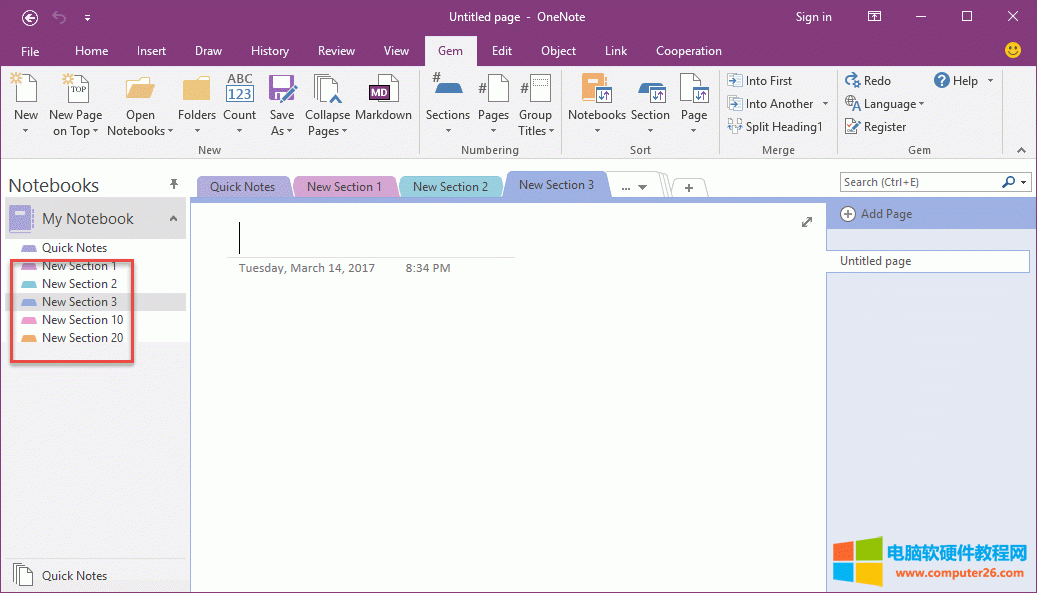Open the Folders tool in ribbon
Screen dimensions: 1037x593
[197, 92]
